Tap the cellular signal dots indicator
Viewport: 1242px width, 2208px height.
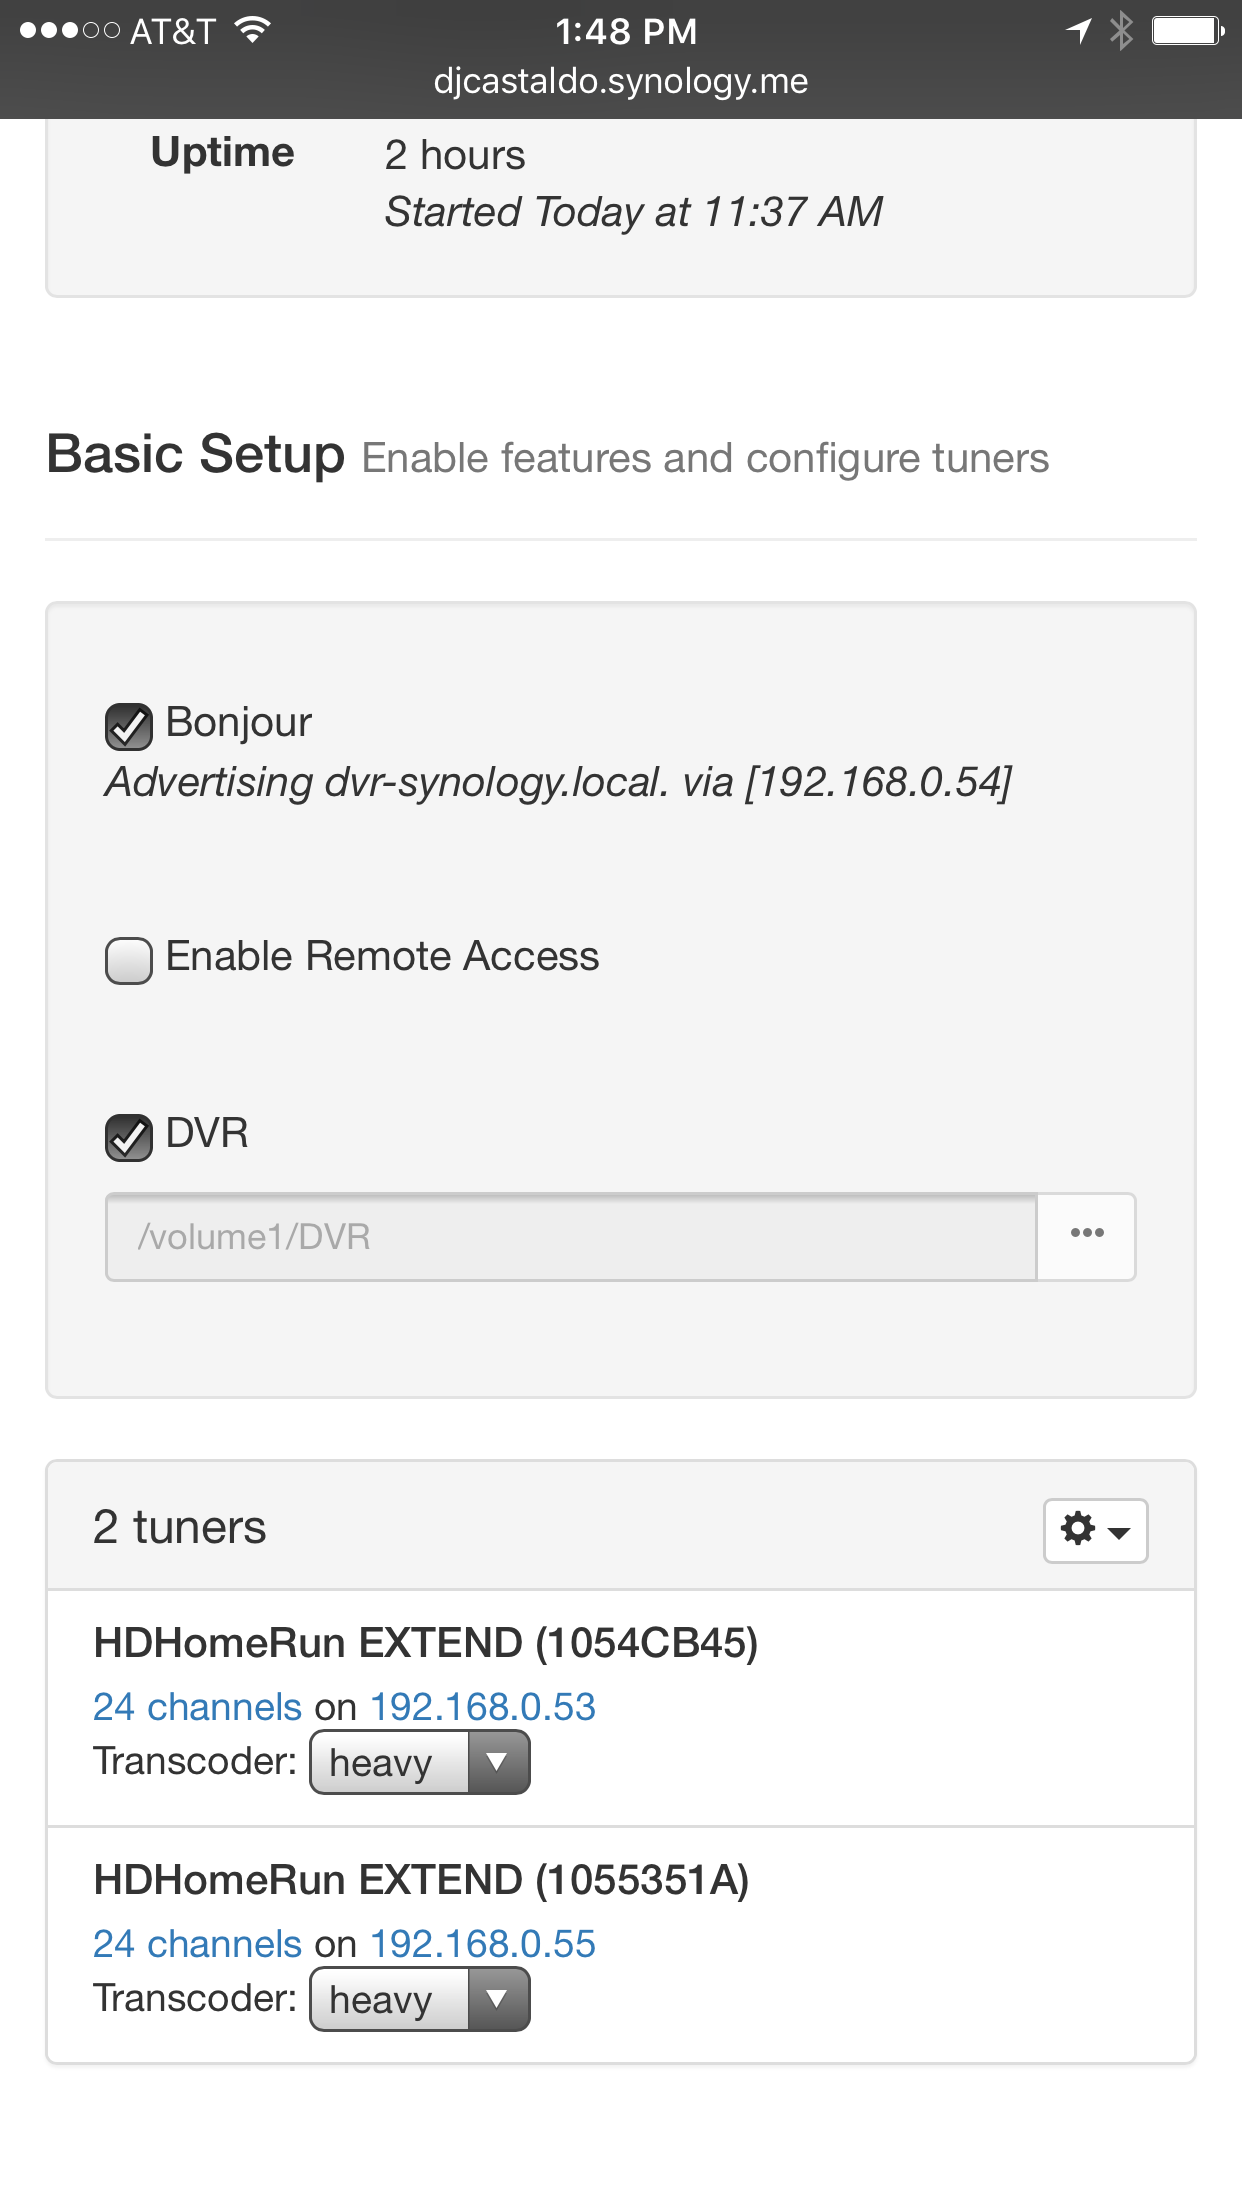point(68,30)
